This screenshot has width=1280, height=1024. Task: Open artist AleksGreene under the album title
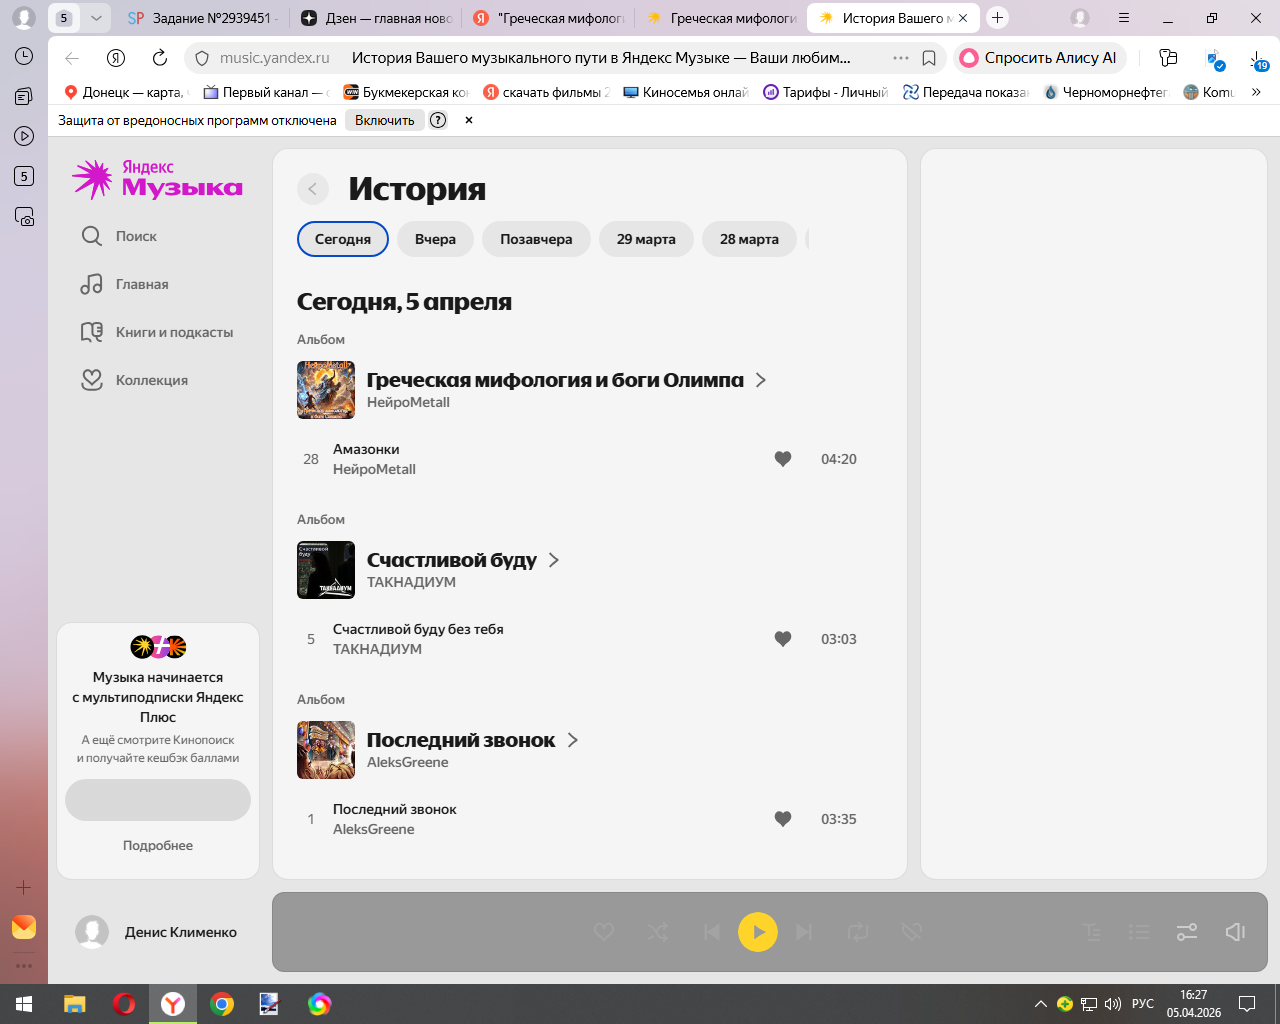(x=407, y=762)
